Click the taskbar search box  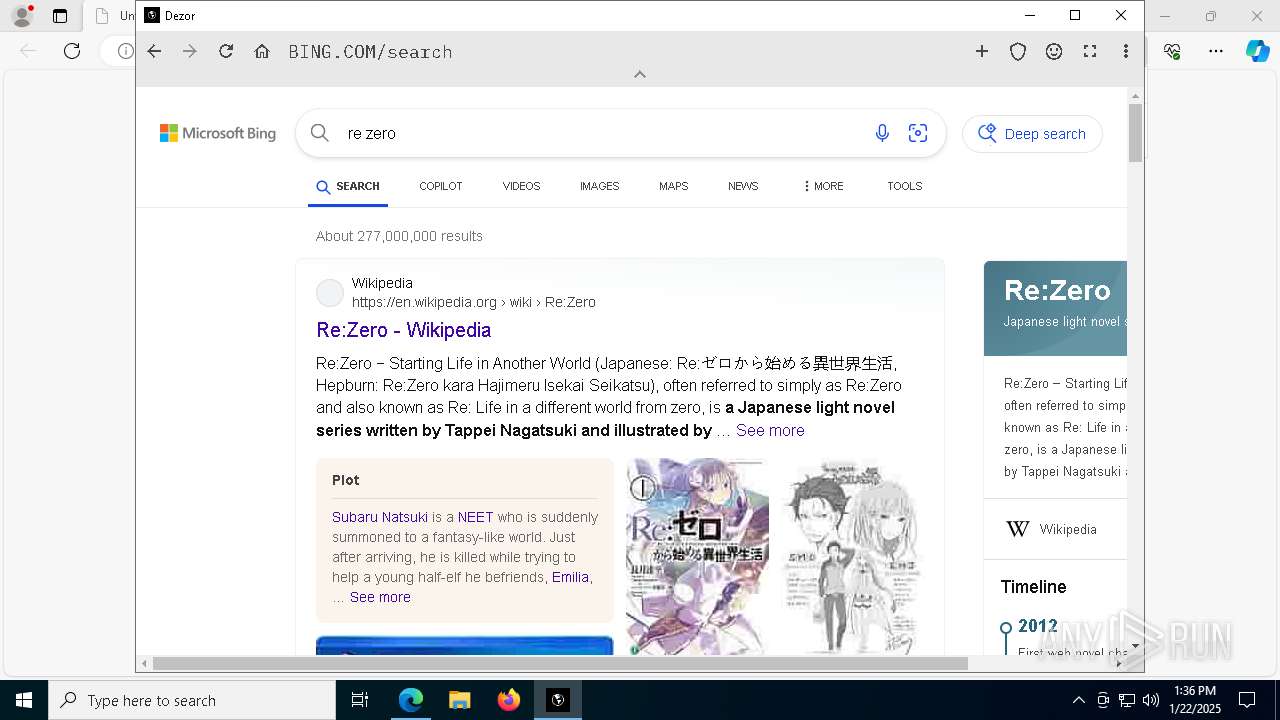pos(192,700)
